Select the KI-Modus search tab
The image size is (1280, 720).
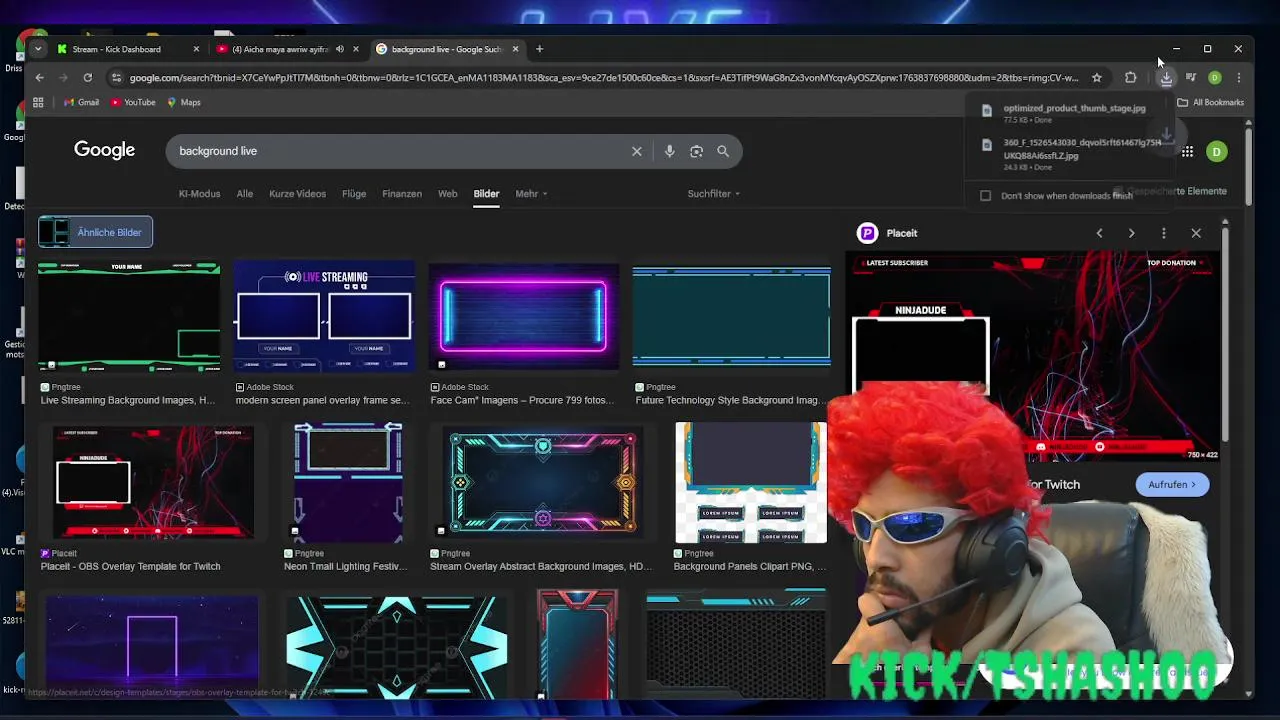coord(199,194)
